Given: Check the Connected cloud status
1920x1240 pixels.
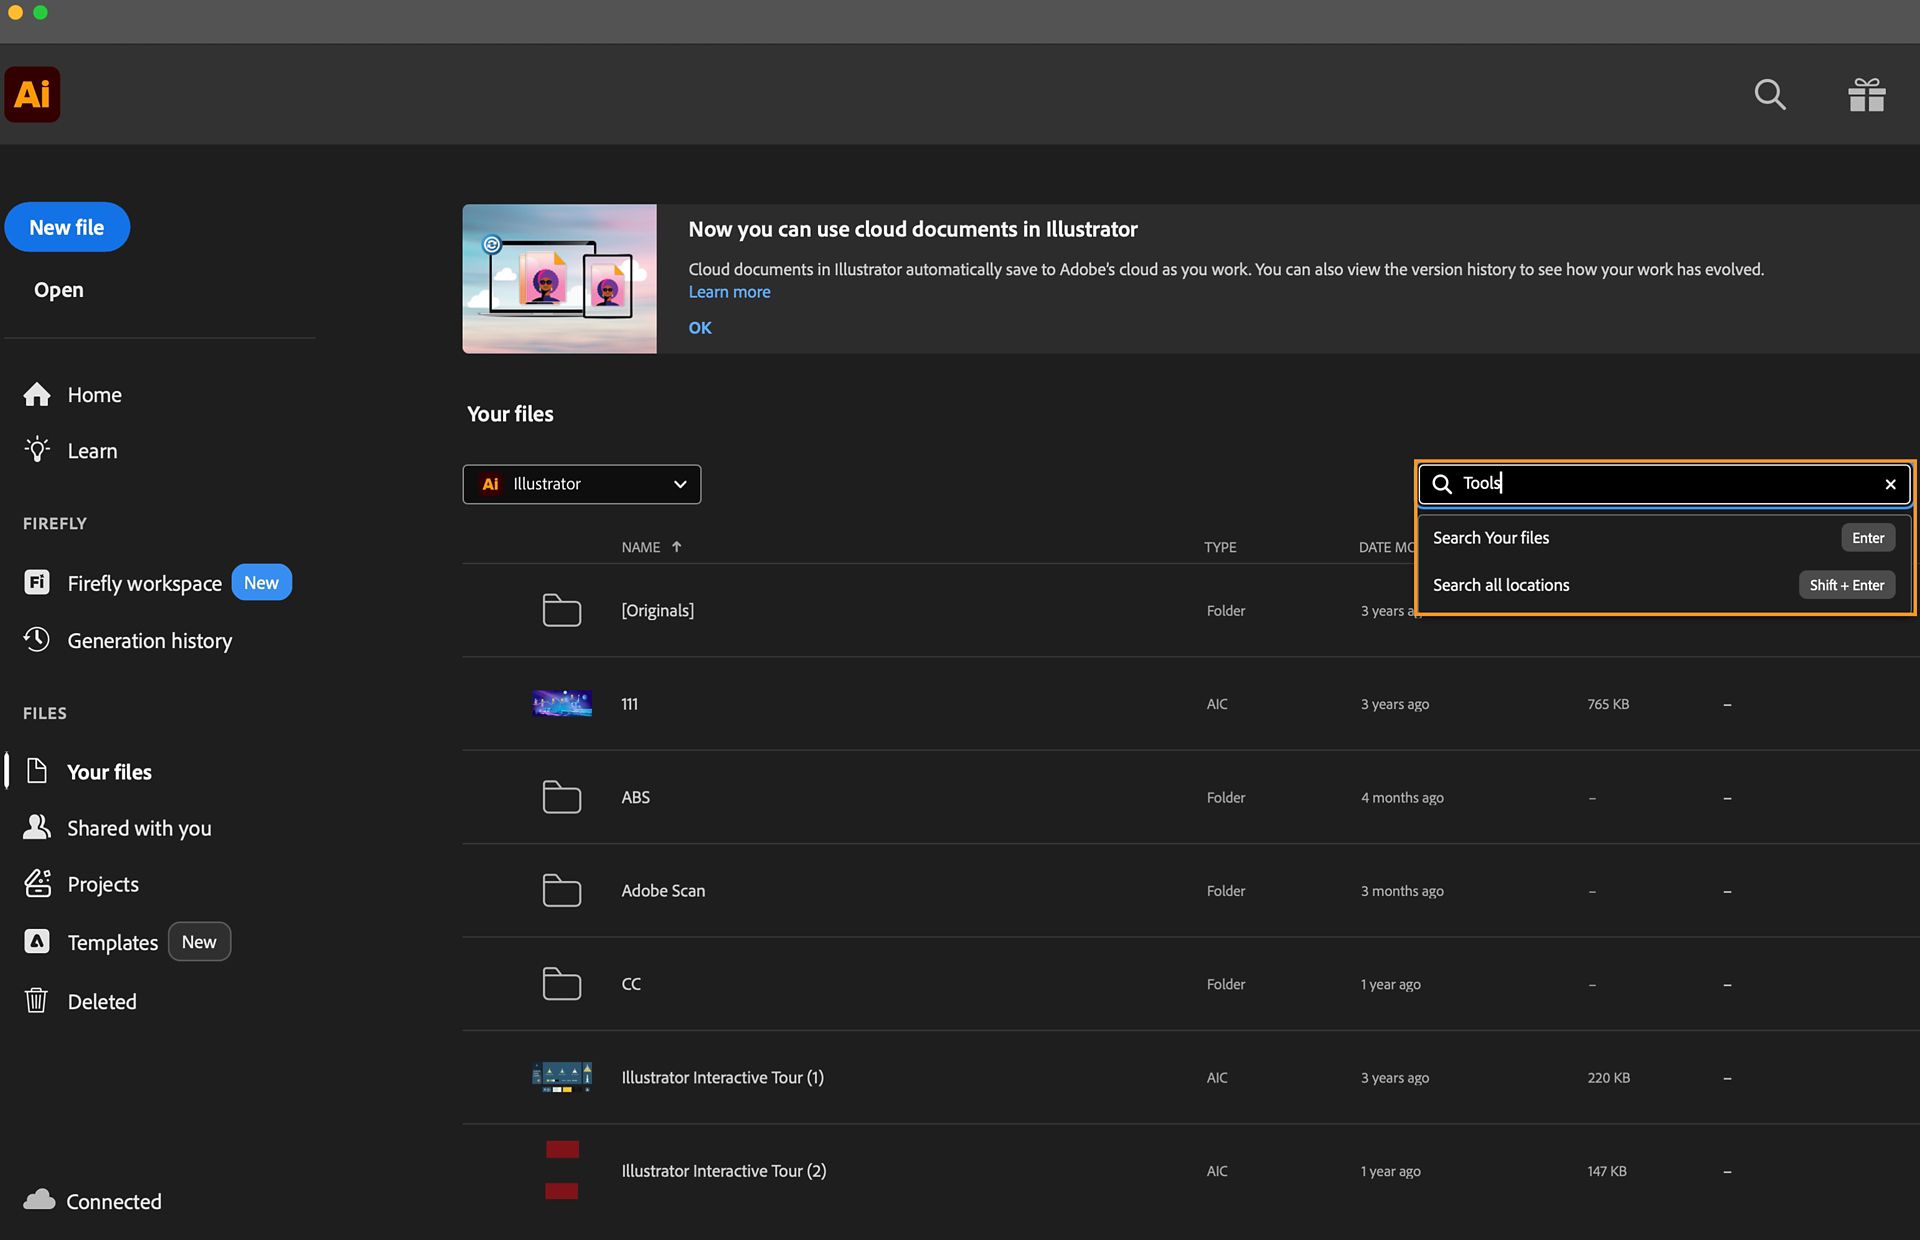Looking at the screenshot, I should tap(92, 1201).
